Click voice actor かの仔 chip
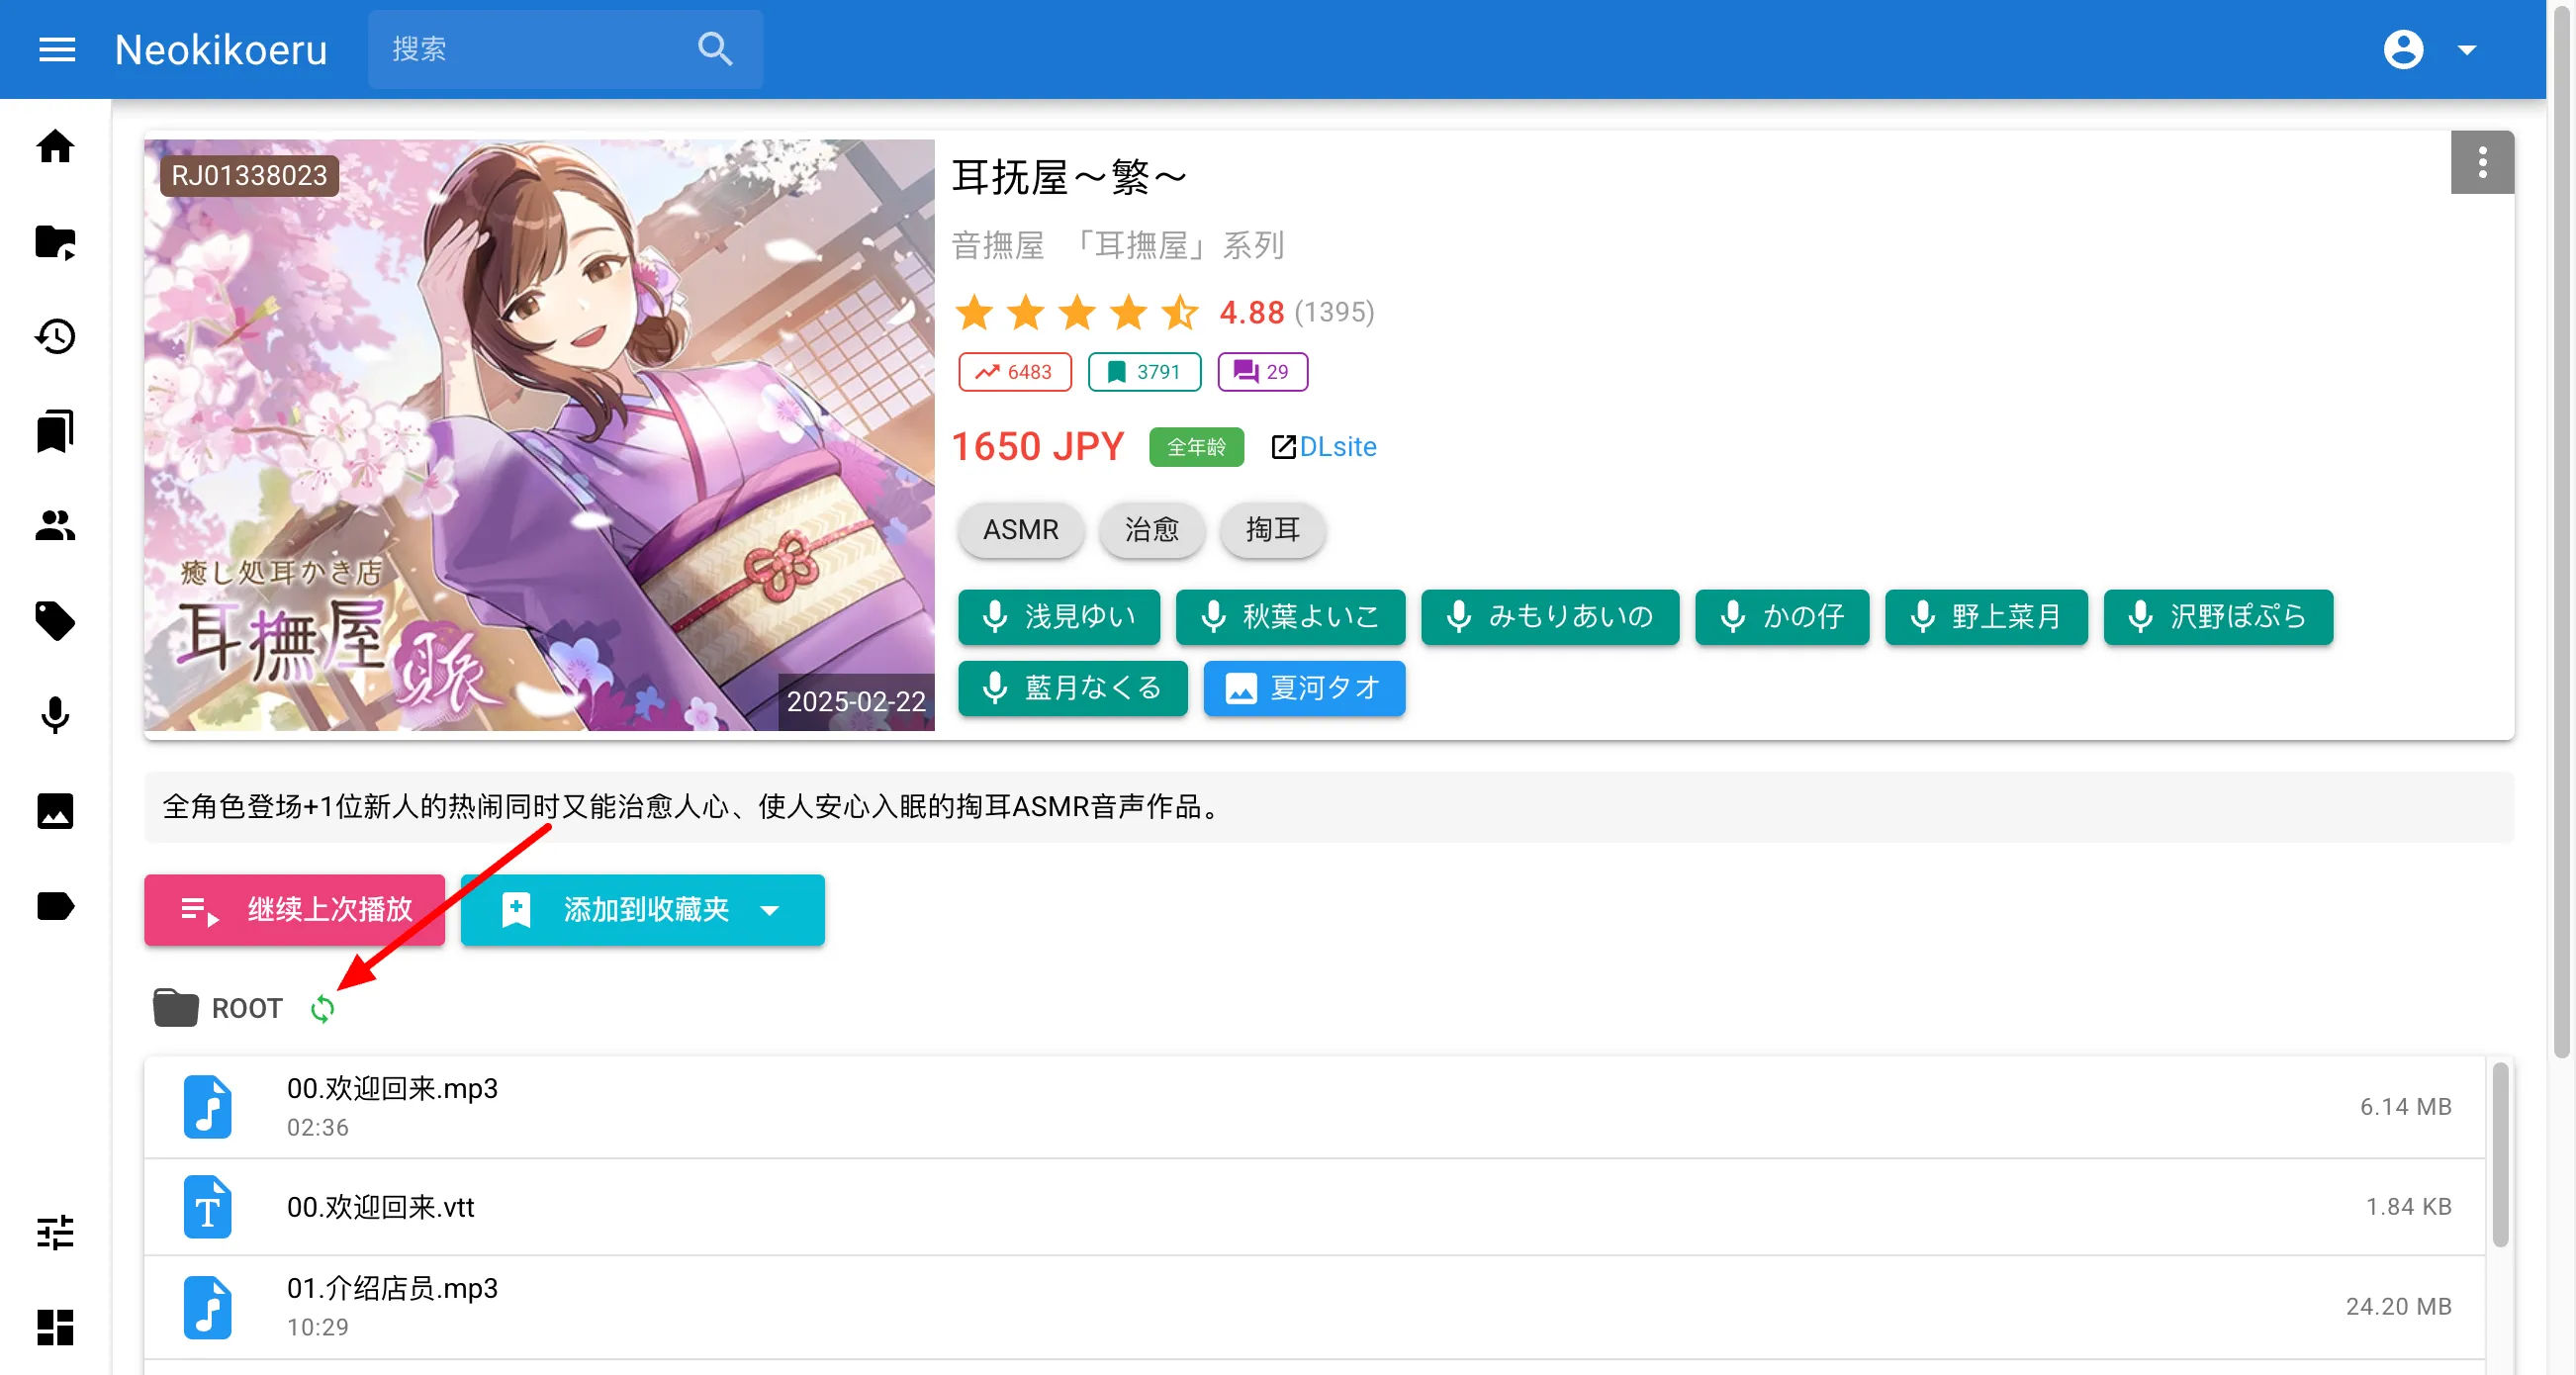Viewport: 2576px width, 1375px height. tap(1782, 617)
